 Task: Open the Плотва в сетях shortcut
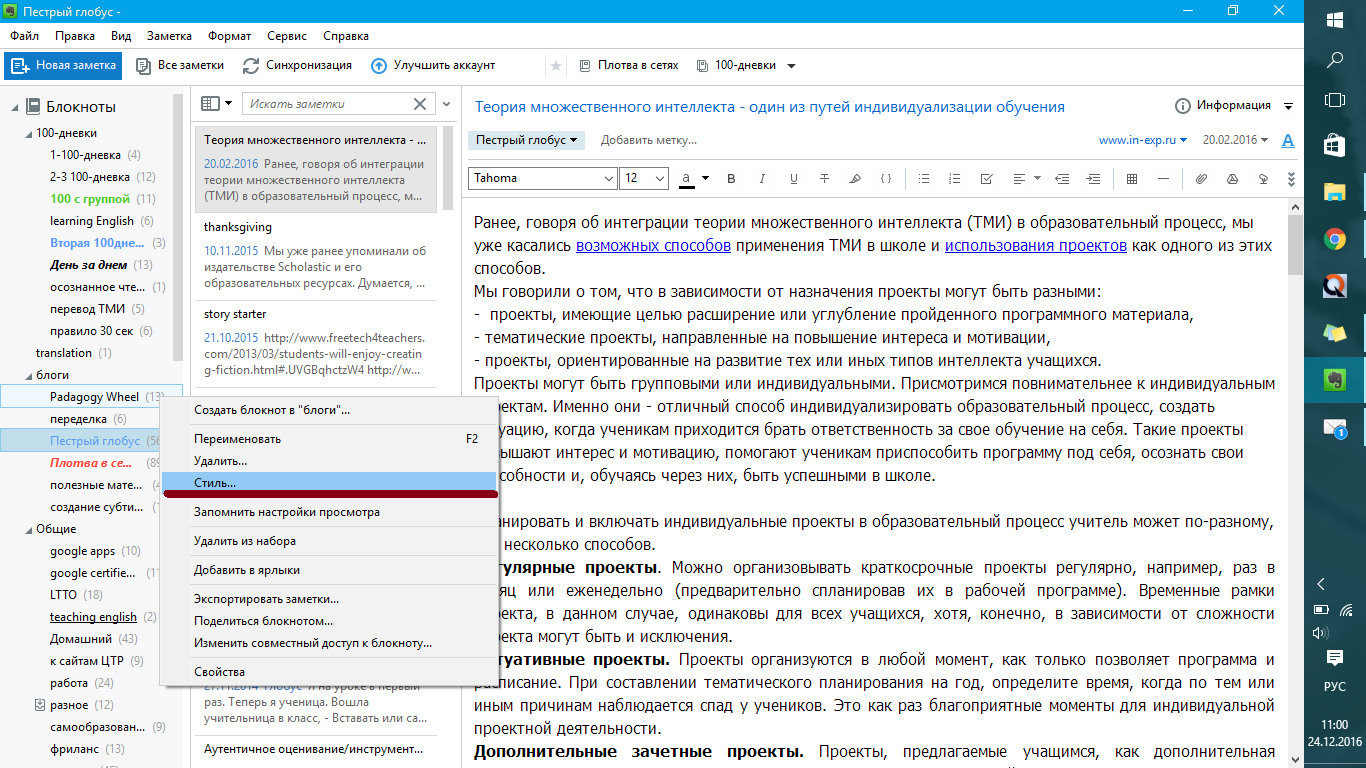pyautogui.click(x=629, y=66)
